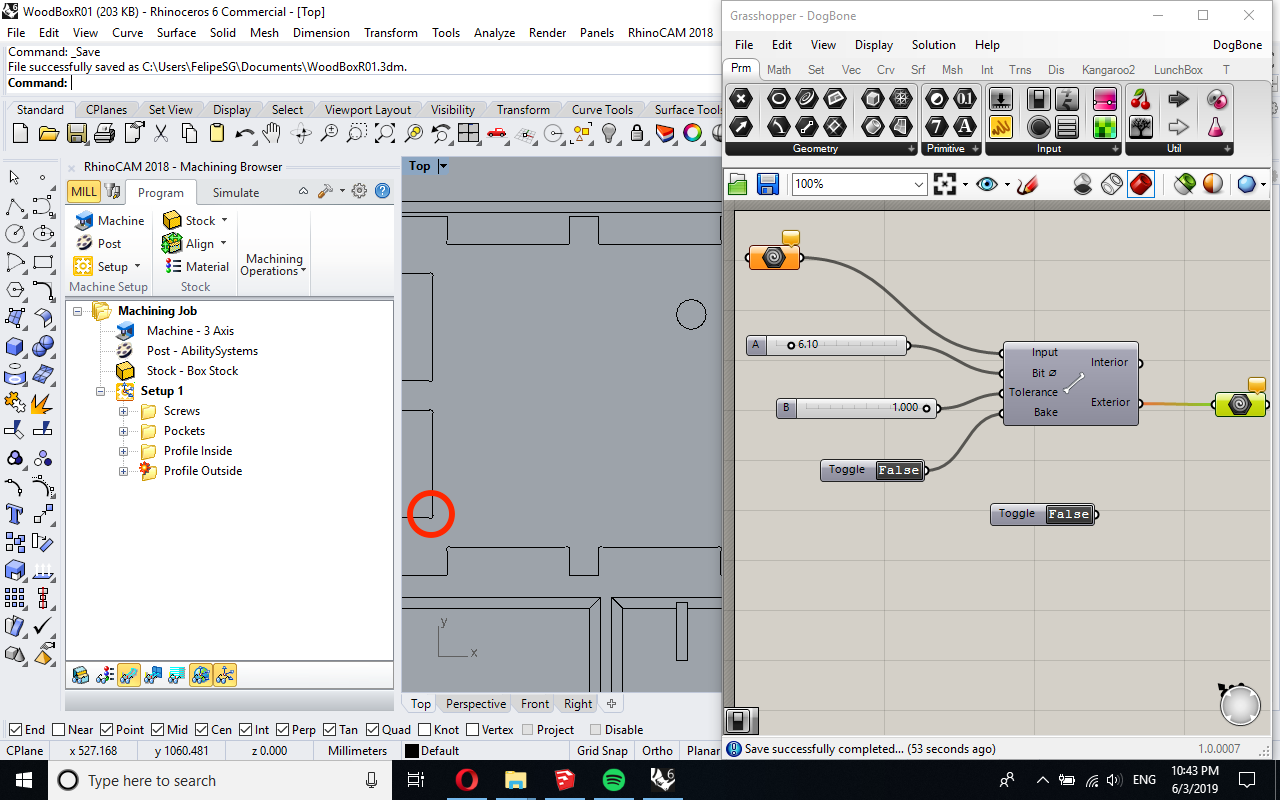Enable the Near osnap checkbox
1280x800 pixels.
coord(59,730)
